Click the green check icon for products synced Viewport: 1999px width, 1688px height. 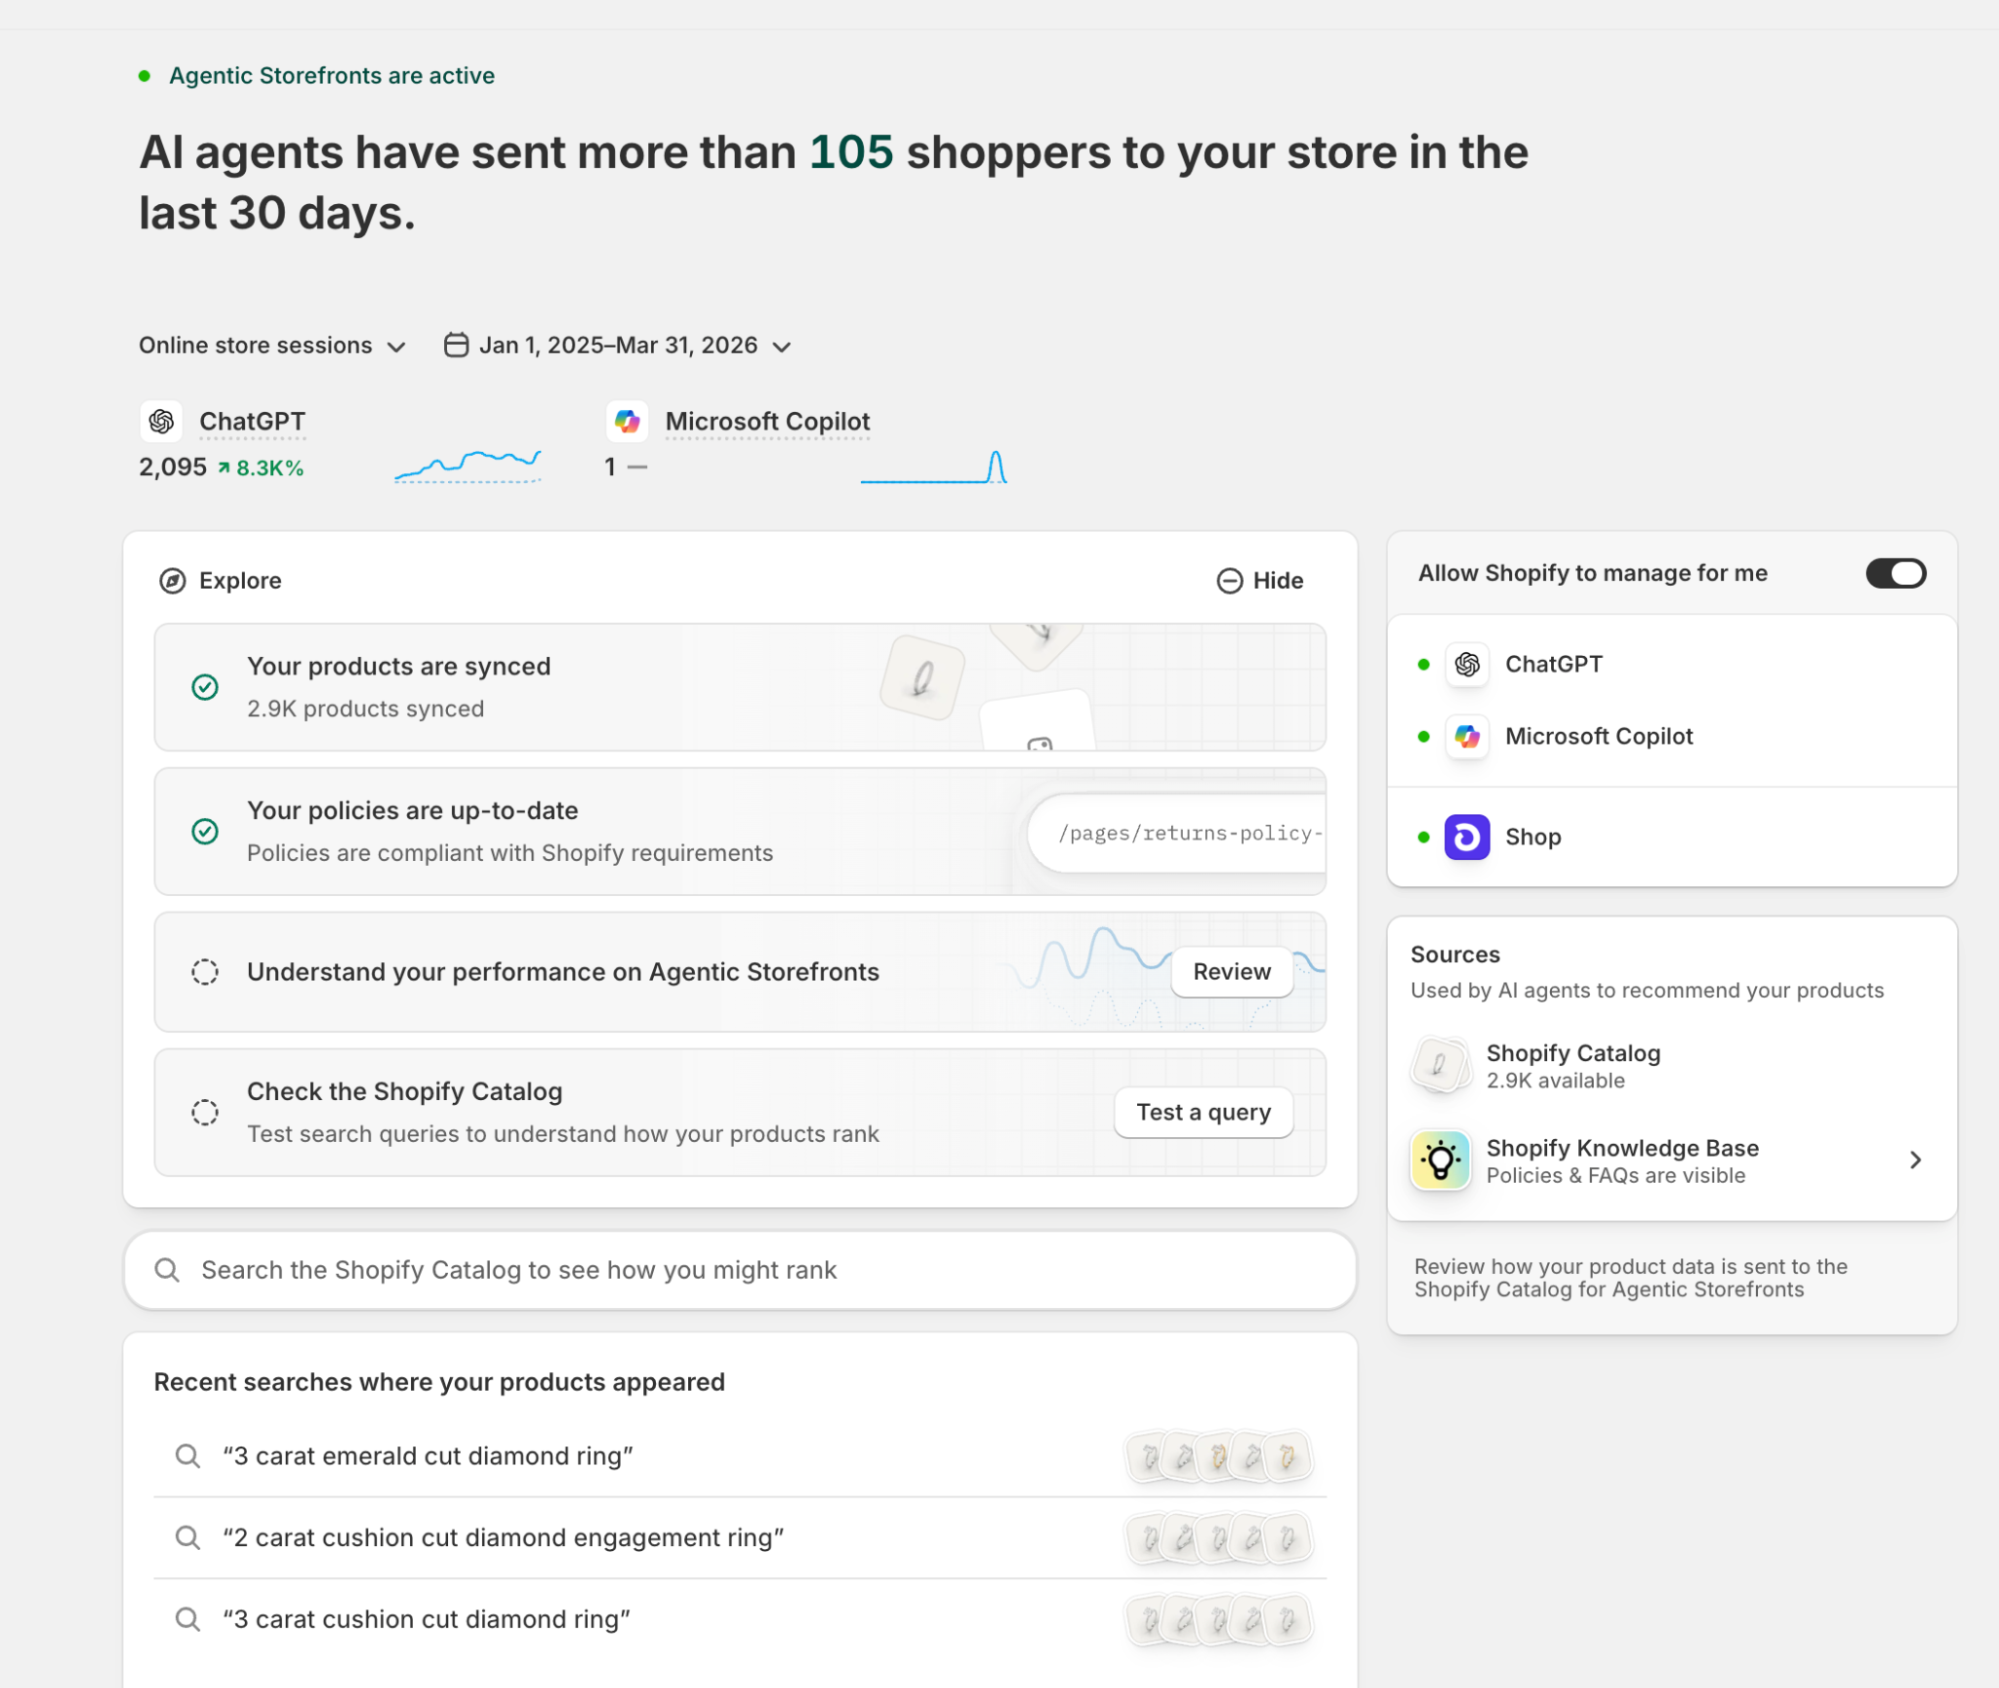[205, 687]
